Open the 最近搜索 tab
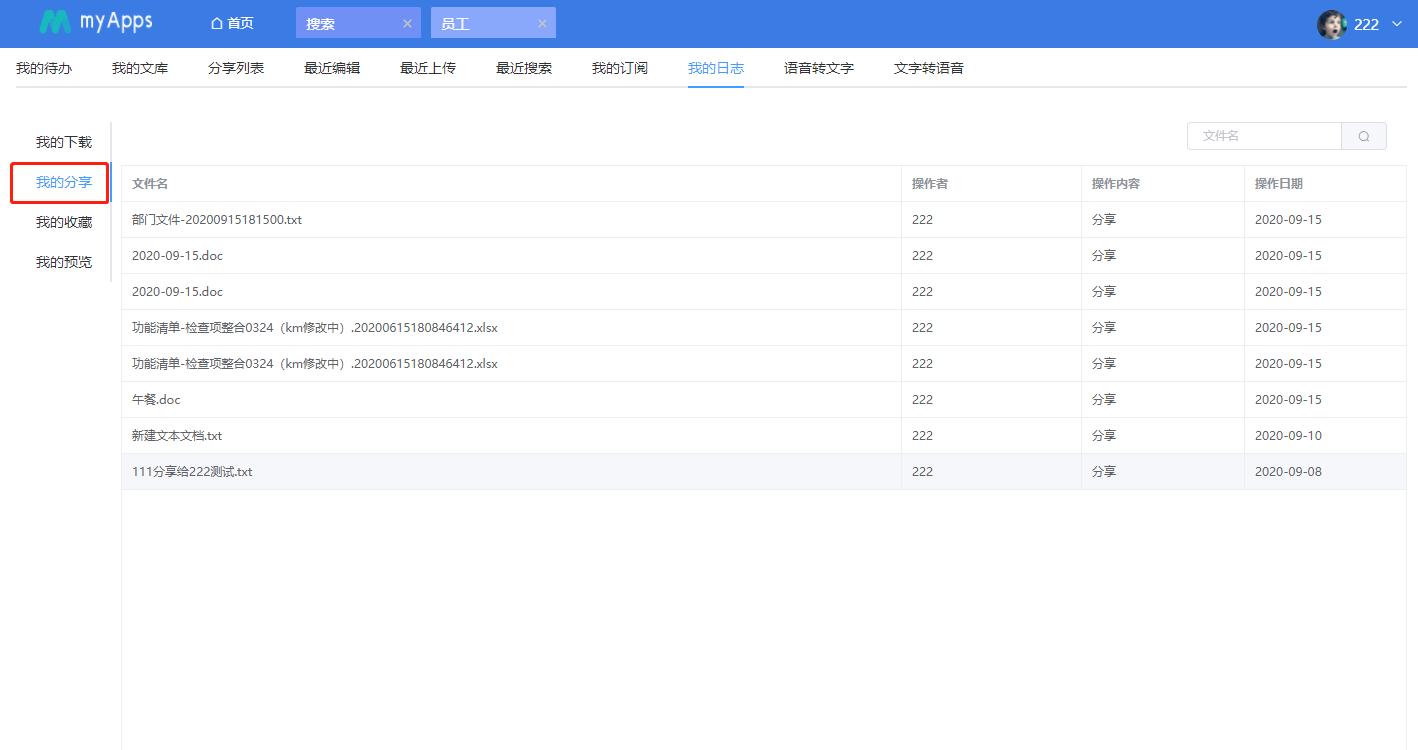This screenshot has width=1418, height=750. click(x=524, y=68)
